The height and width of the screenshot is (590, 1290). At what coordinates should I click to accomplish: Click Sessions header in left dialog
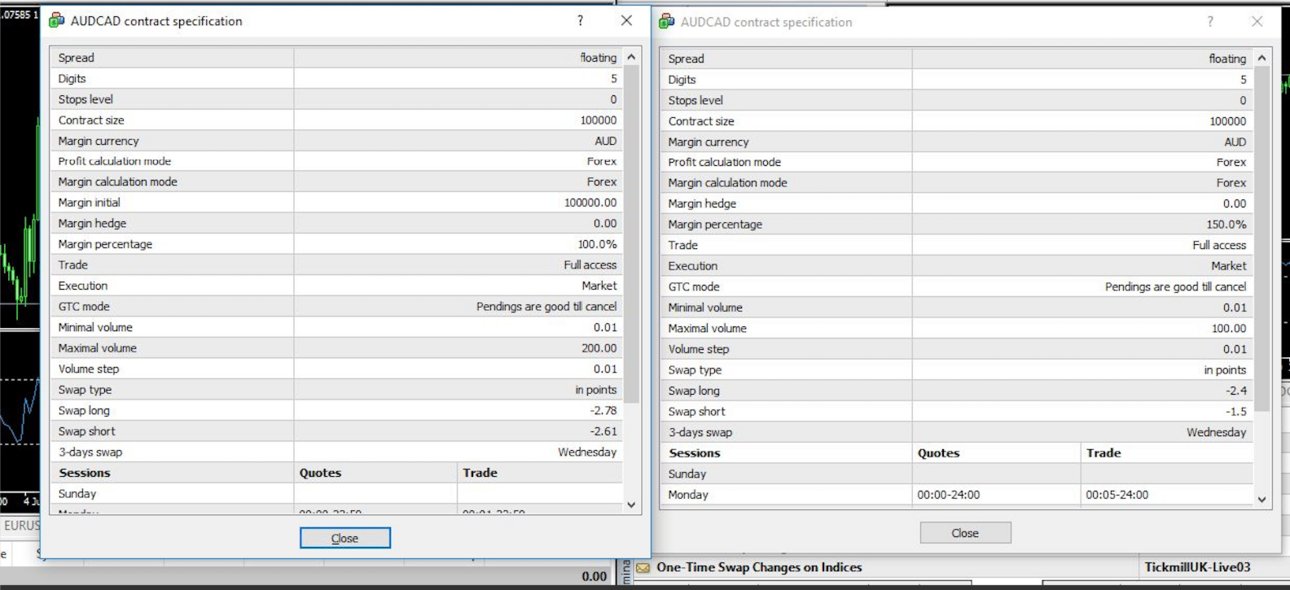click(x=84, y=473)
